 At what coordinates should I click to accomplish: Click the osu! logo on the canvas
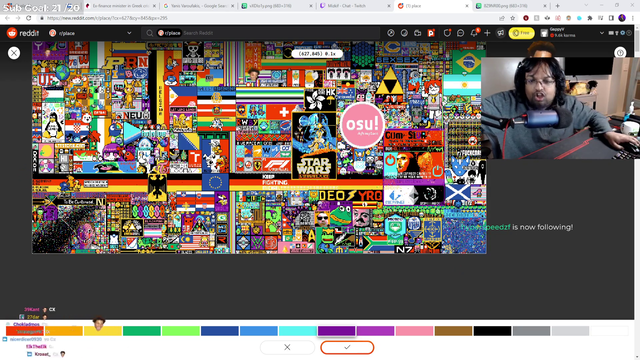tap(362, 124)
